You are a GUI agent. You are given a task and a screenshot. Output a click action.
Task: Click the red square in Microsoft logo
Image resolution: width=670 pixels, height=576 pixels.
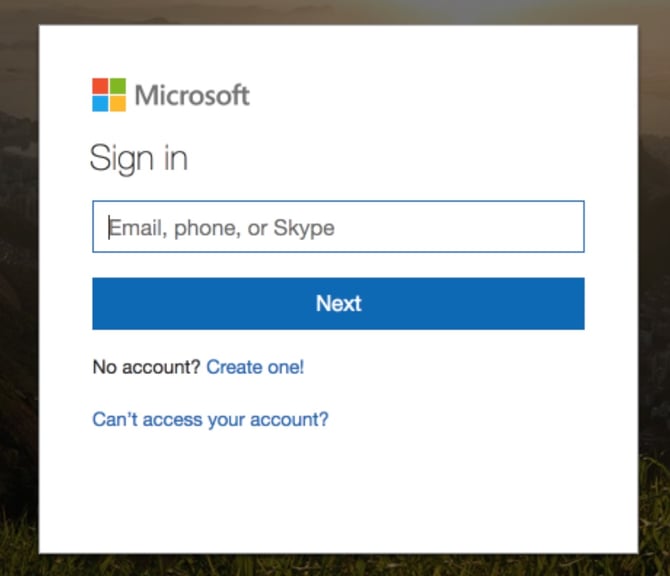(x=101, y=87)
